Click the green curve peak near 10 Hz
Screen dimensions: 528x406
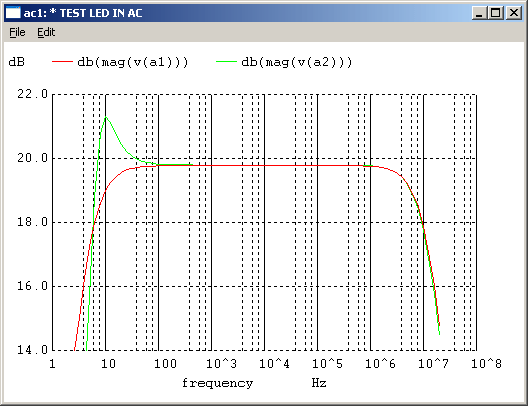106,117
